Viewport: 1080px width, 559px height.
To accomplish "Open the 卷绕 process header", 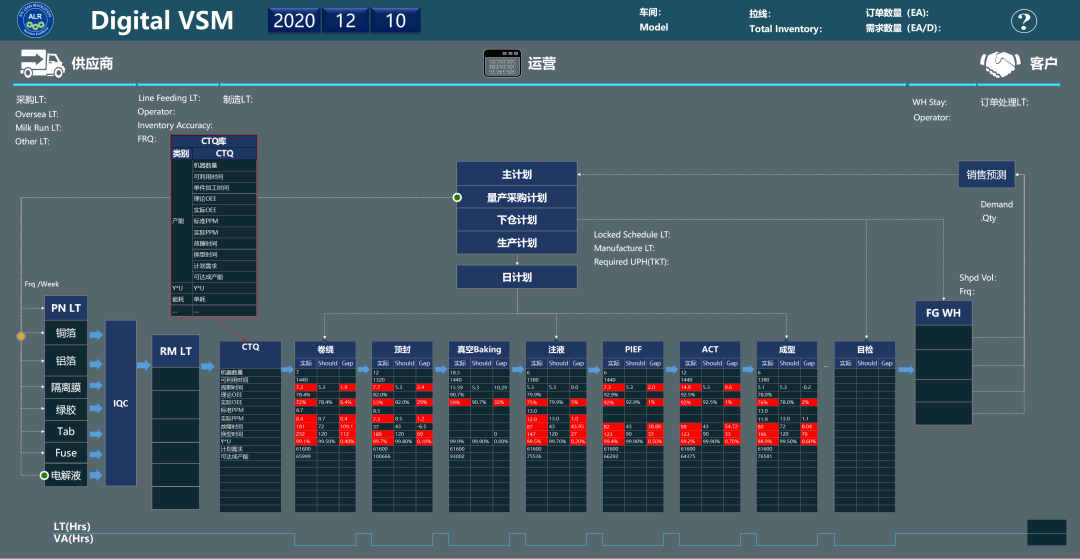I will [325, 349].
